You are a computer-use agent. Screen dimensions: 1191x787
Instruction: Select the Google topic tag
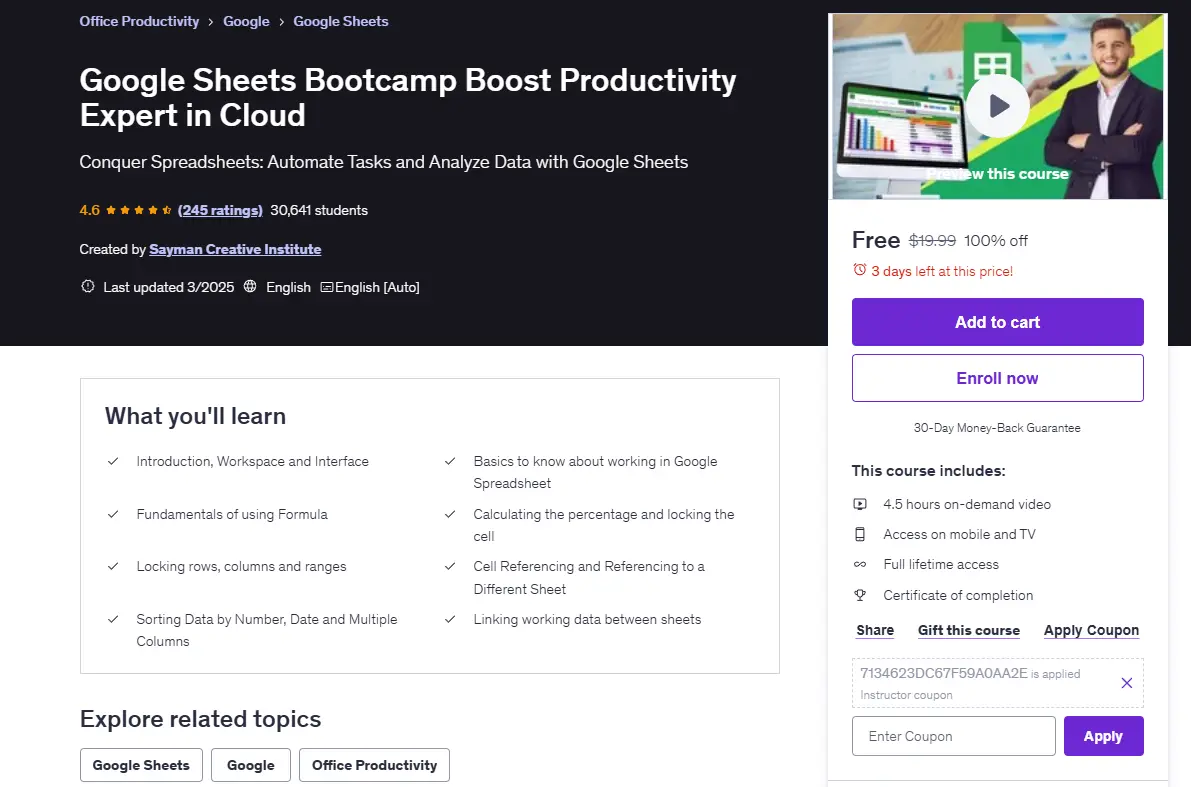[251, 765]
